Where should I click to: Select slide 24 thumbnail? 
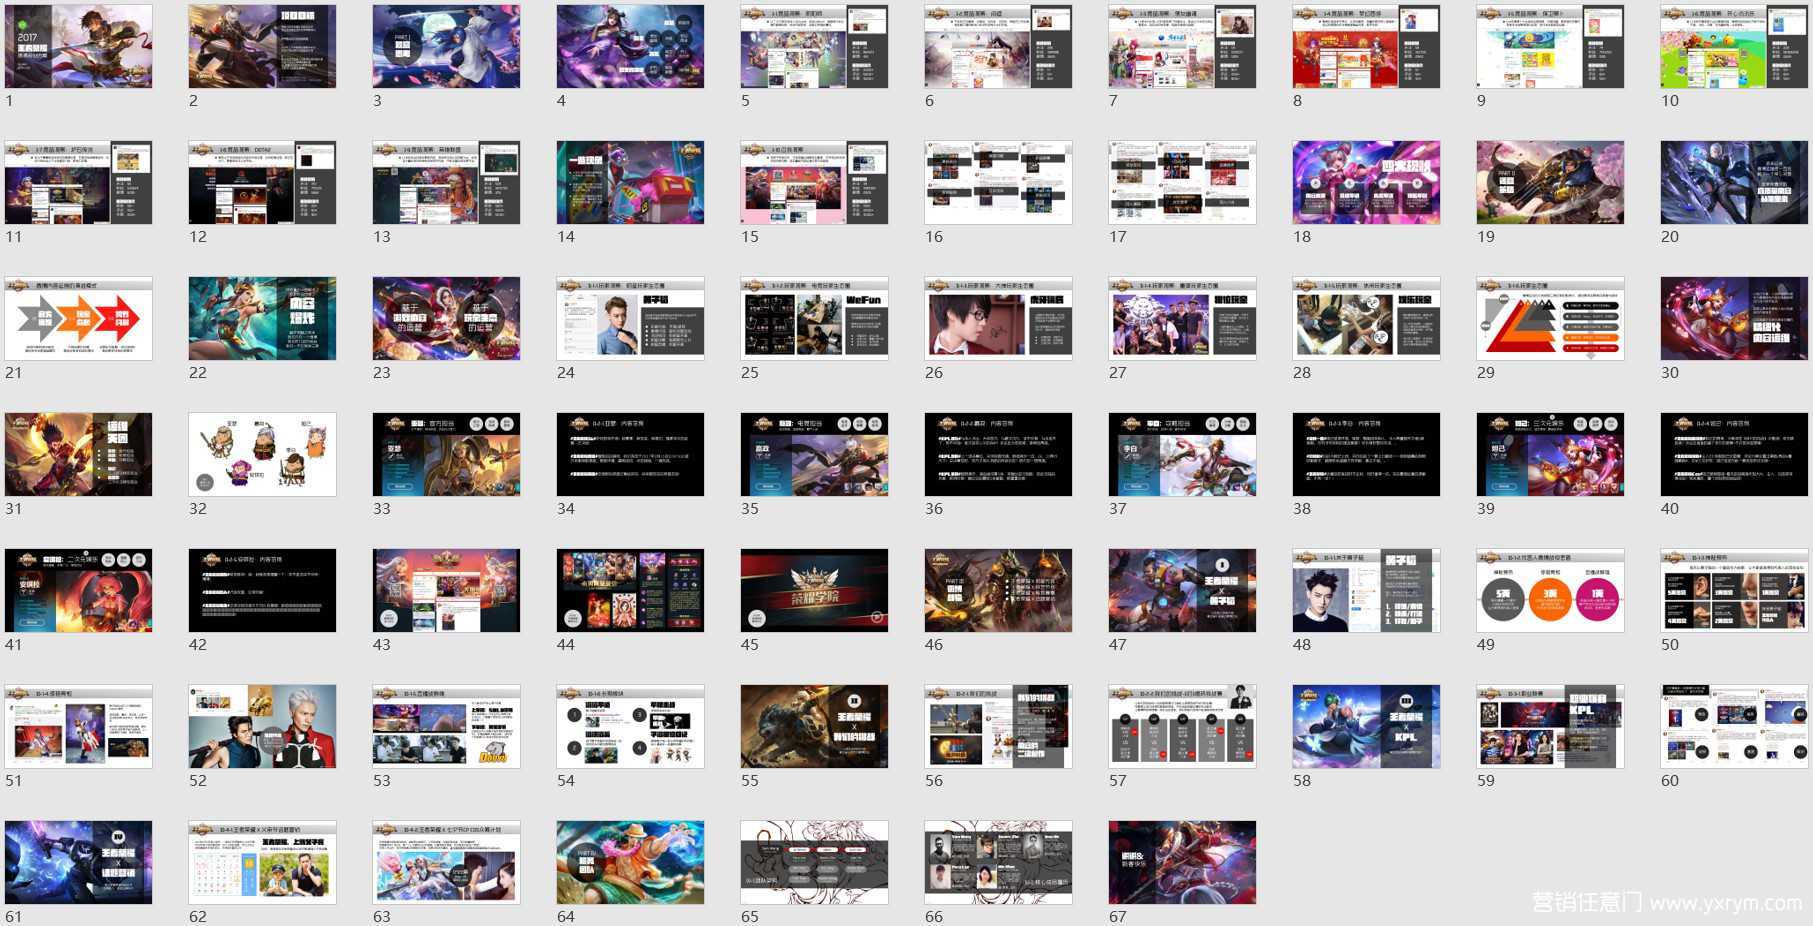pyautogui.click(x=630, y=318)
